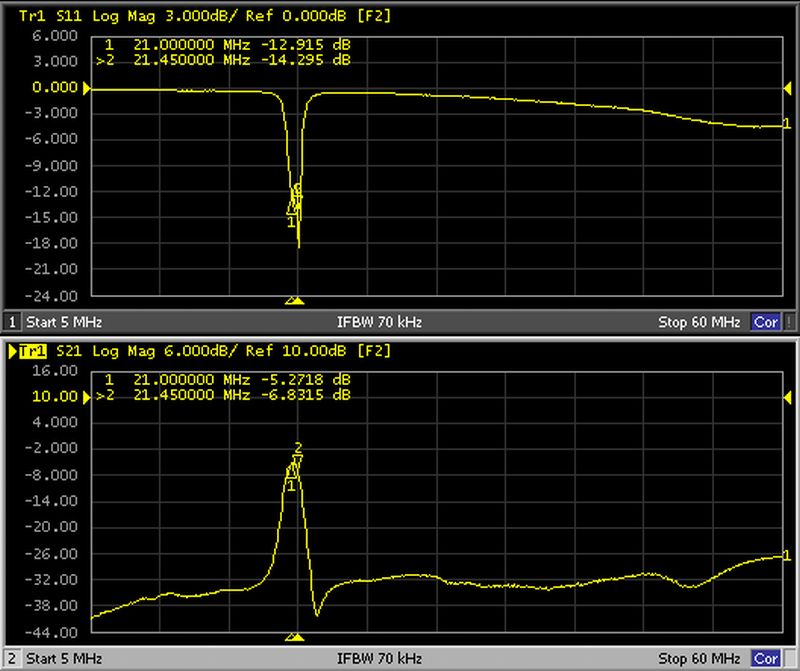Screen dimensions: 800x671
Task: Click the Cor indicator in S11 channel bar
Action: (766, 323)
